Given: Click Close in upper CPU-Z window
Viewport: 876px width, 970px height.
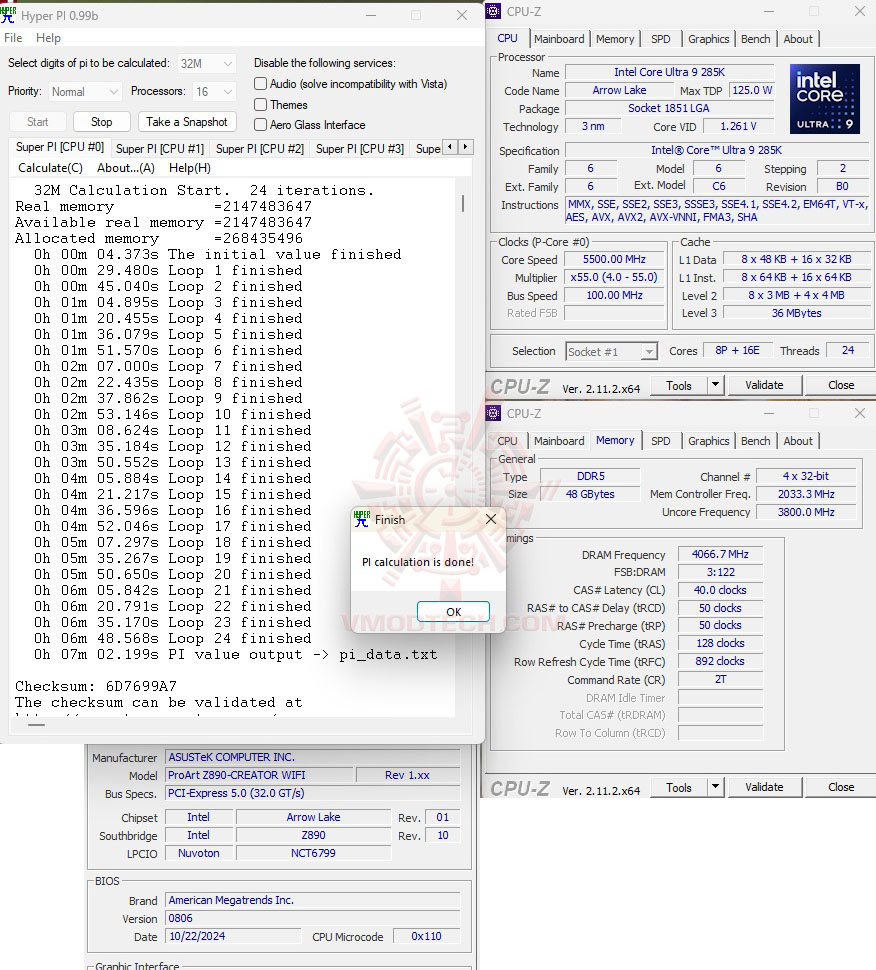Looking at the screenshot, I should (841, 385).
